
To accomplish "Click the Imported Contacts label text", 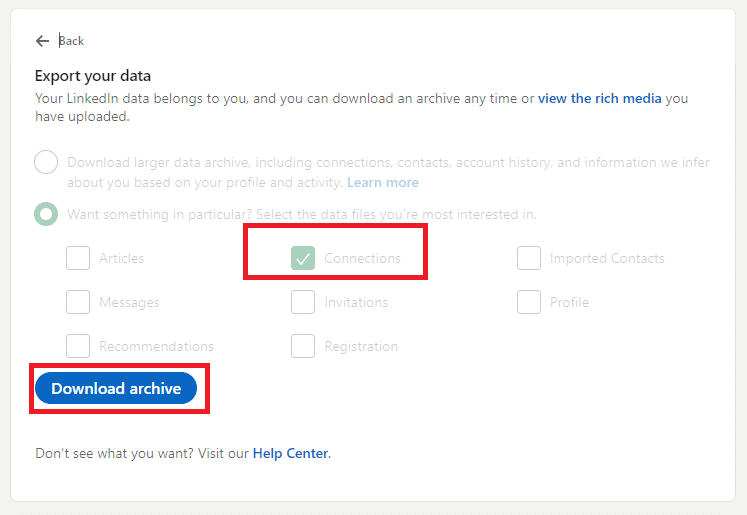I will click(x=607, y=259).
